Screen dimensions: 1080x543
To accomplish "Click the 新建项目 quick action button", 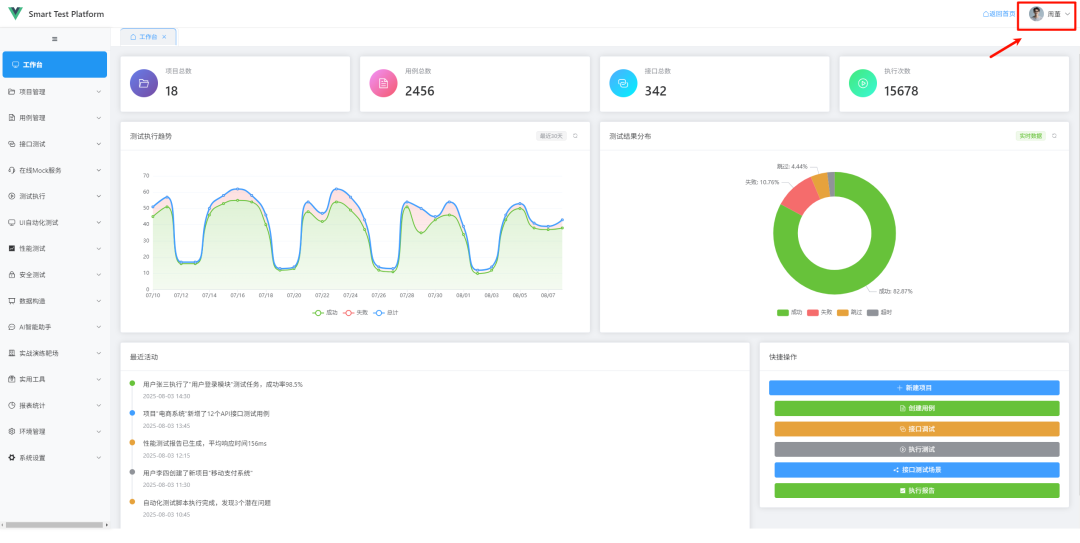I will [x=914, y=388].
